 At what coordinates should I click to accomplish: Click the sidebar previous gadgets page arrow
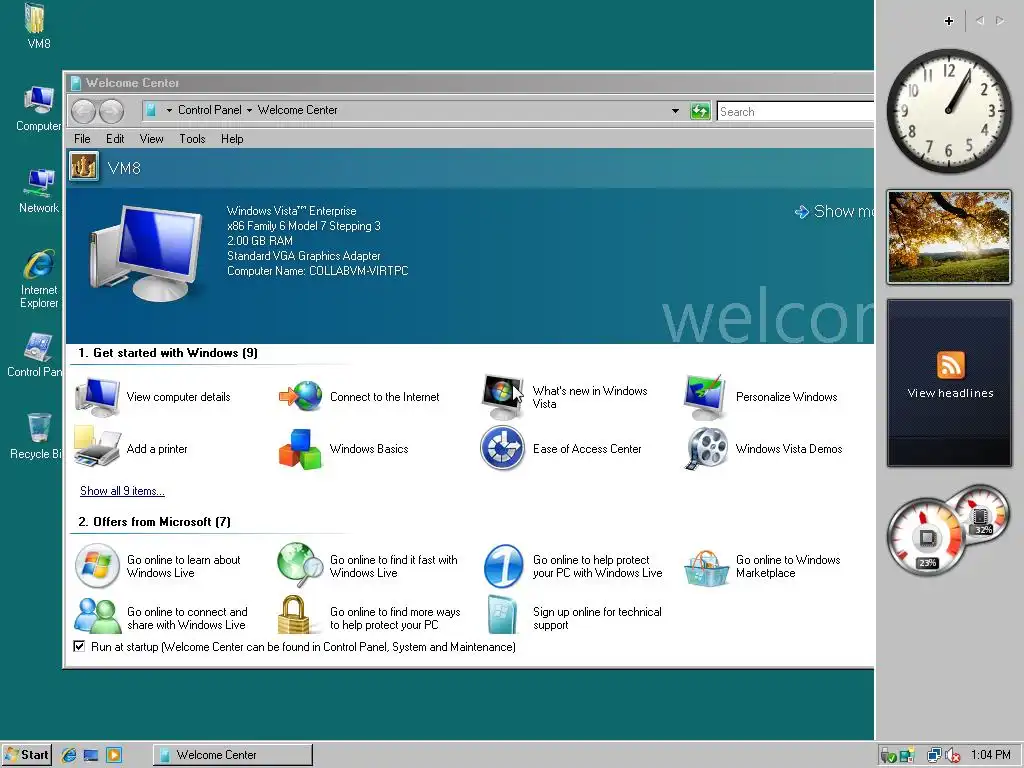980,21
